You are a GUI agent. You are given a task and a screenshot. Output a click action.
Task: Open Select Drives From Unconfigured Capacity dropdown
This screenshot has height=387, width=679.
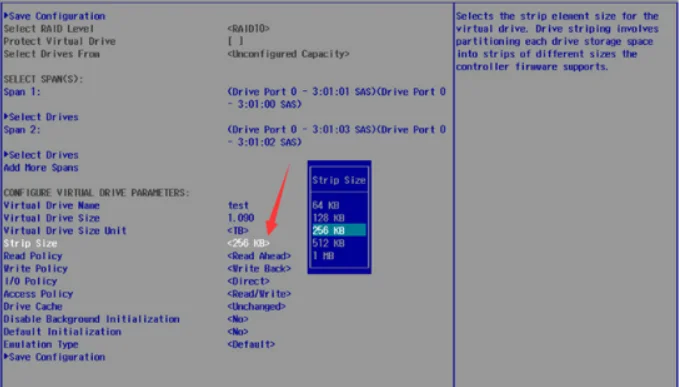[288, 54]
